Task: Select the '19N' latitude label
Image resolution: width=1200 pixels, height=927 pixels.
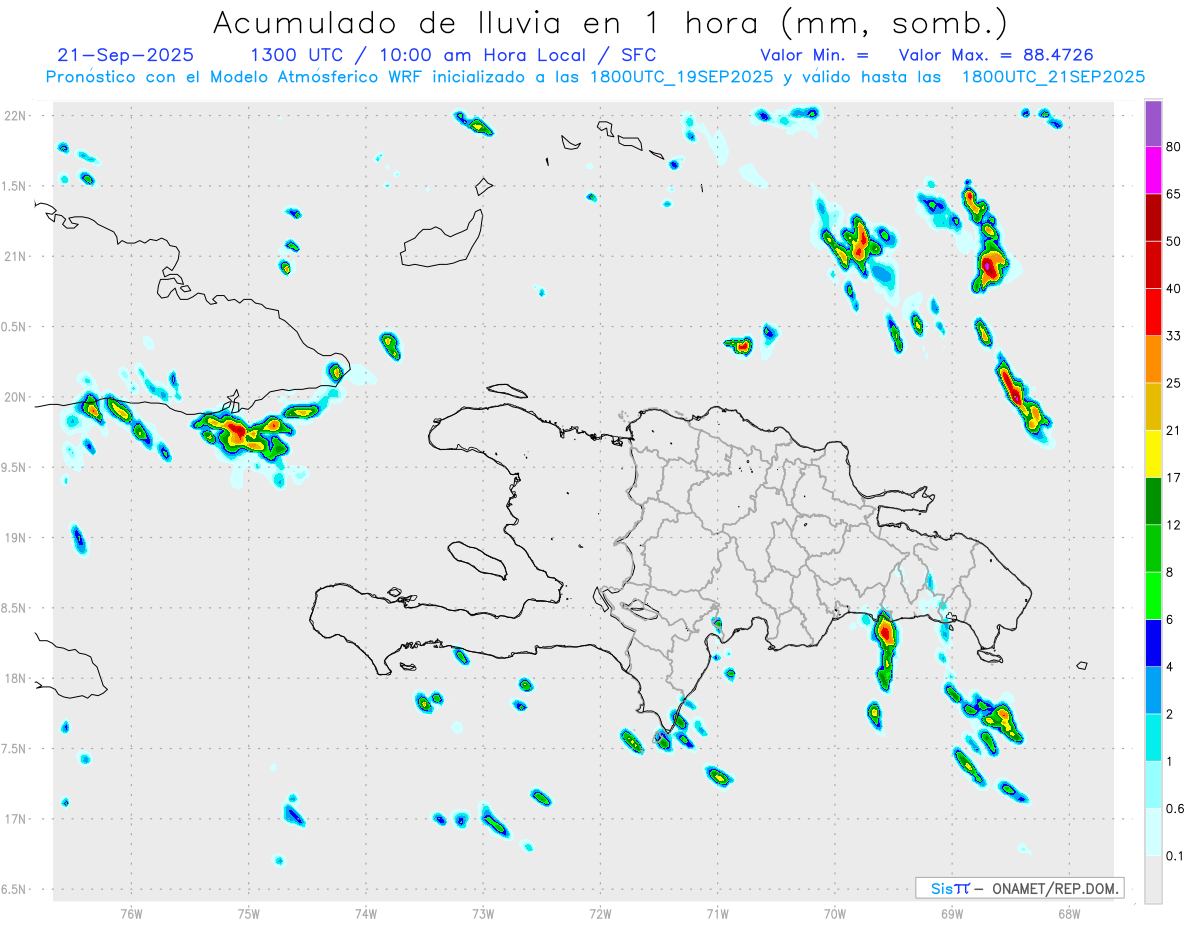Action: 16,537
